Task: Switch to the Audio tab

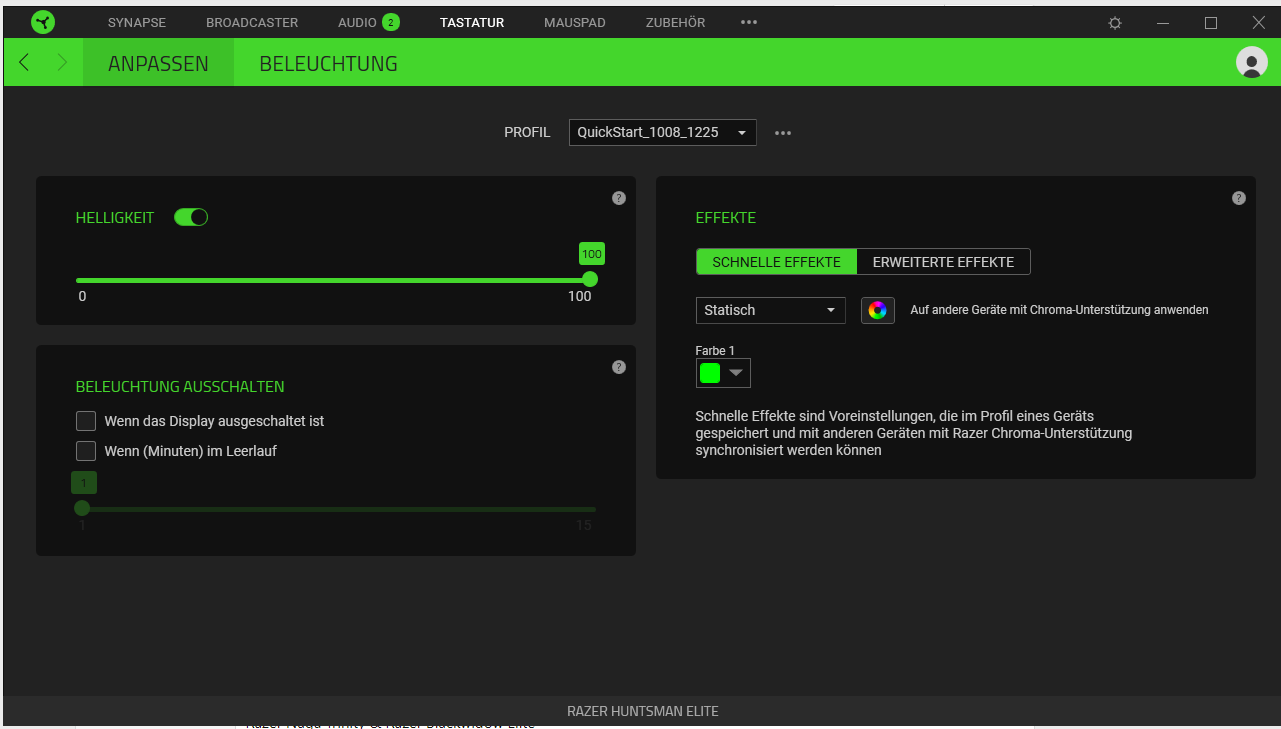Action: point(357,22)
